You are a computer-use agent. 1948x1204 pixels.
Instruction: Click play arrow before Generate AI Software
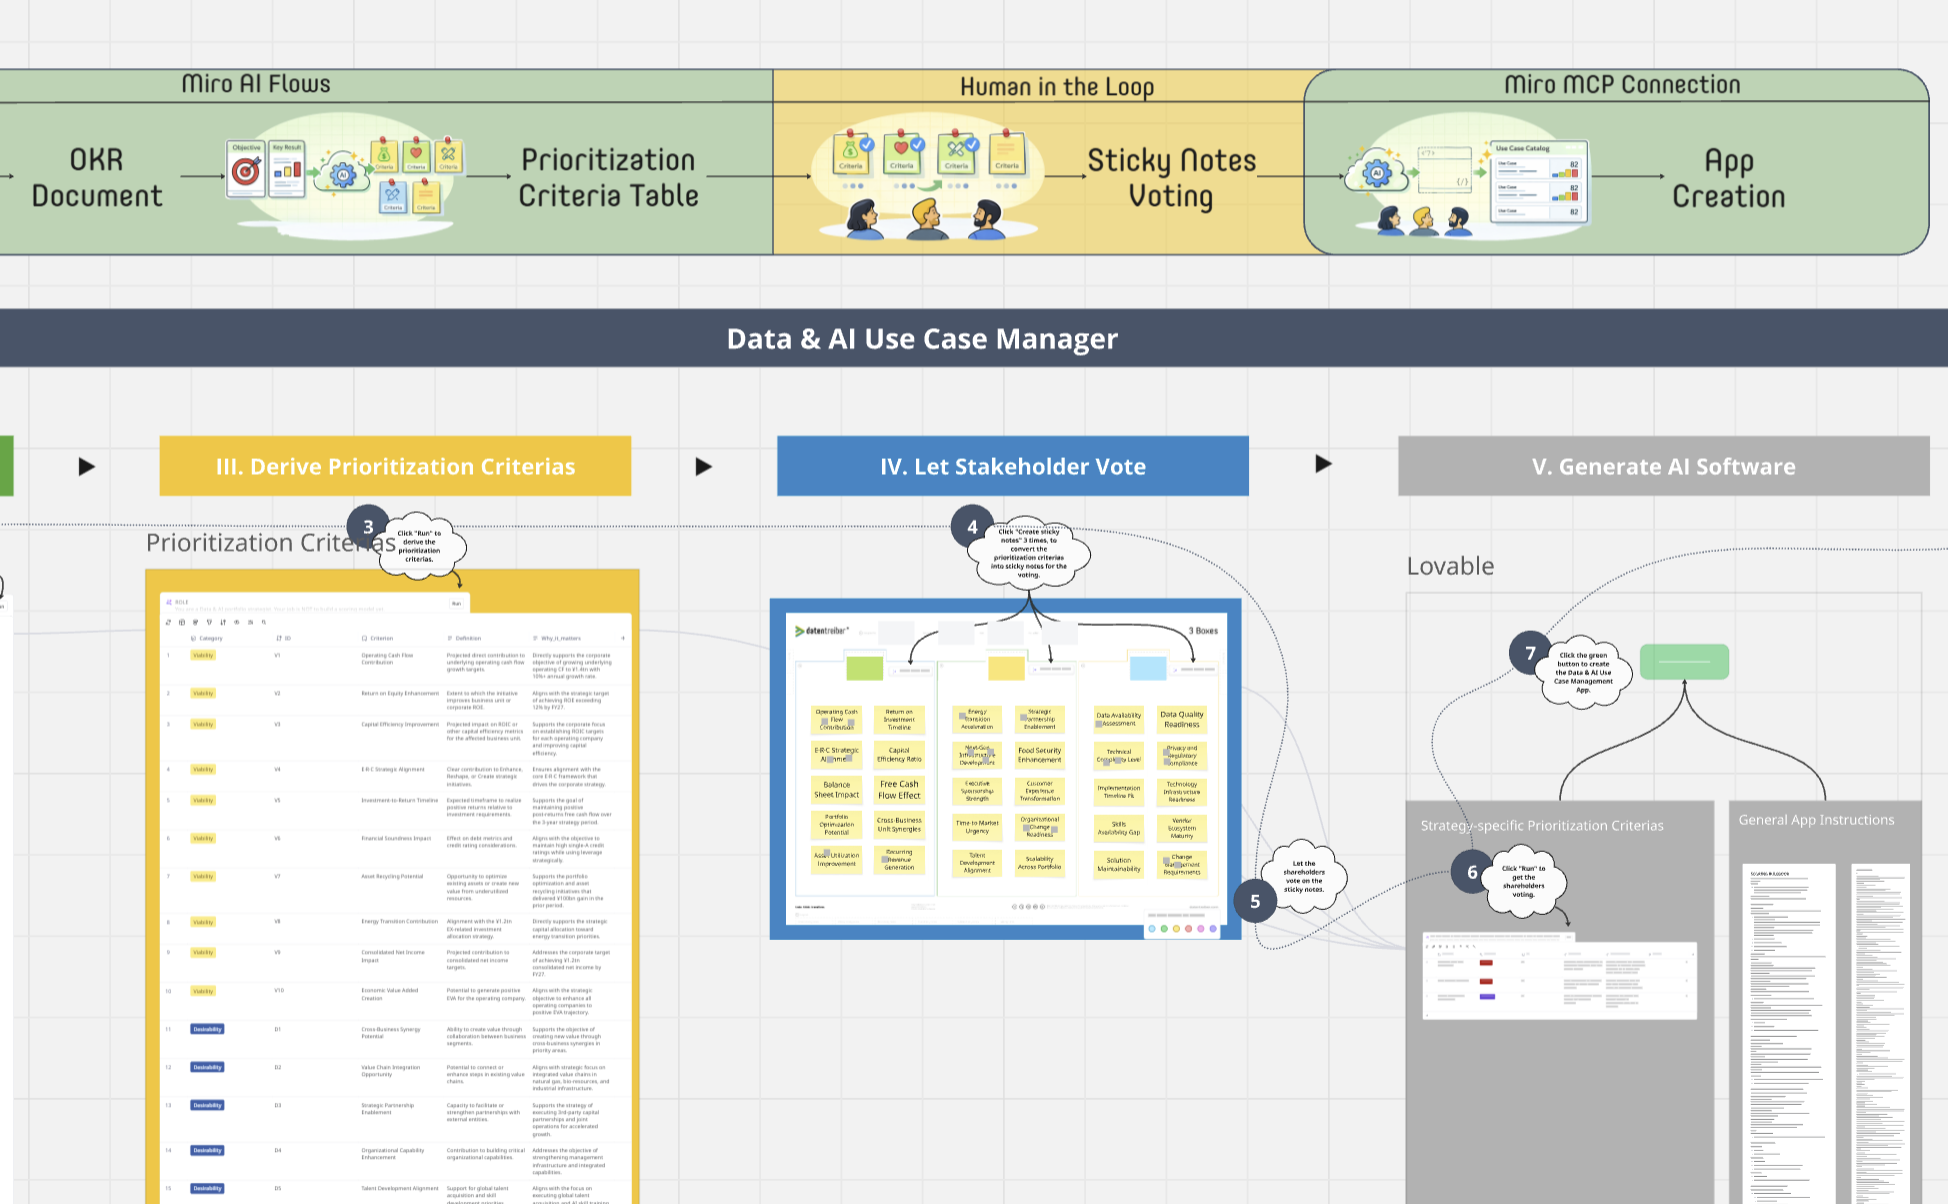[x=1323, y=464]
